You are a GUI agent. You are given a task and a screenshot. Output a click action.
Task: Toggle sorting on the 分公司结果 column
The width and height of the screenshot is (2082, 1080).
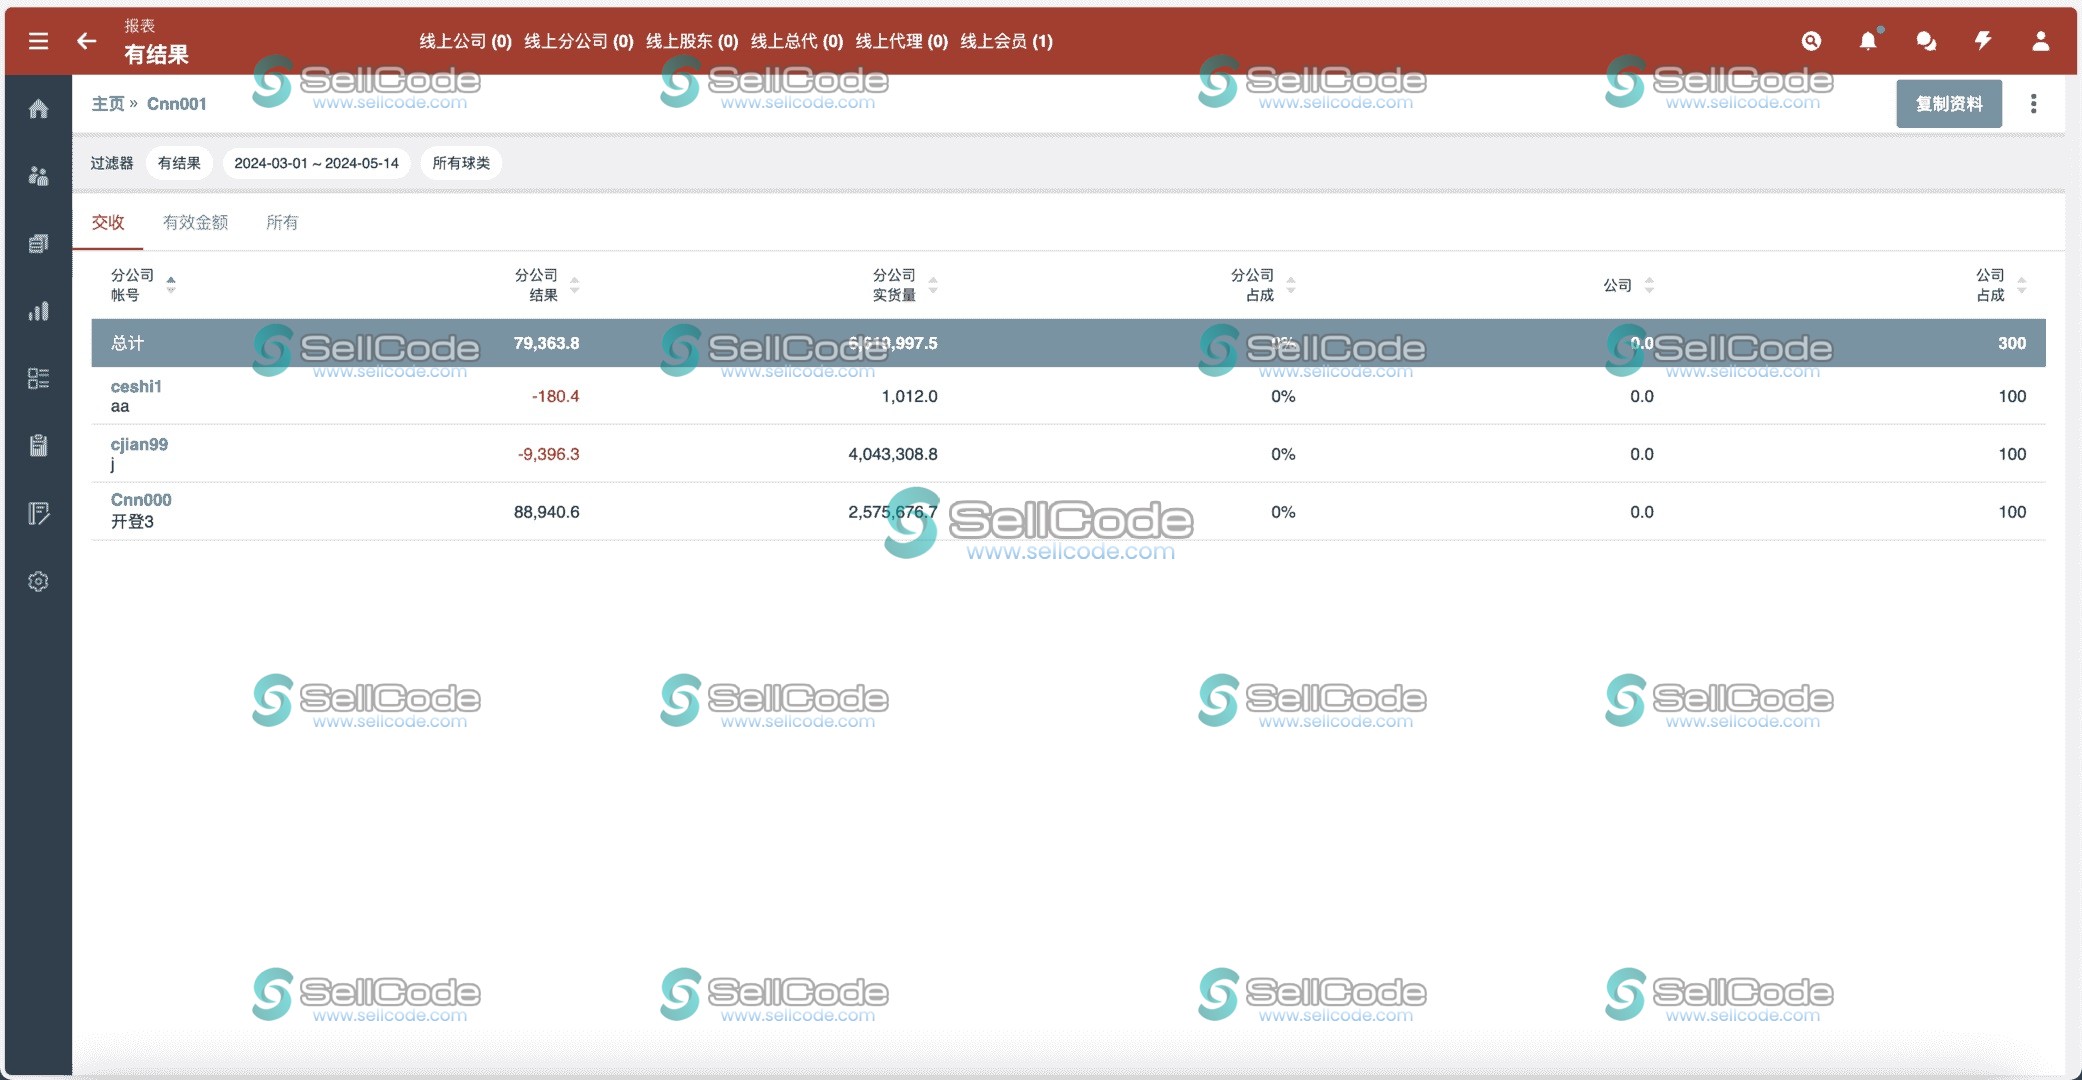[575, 285]
